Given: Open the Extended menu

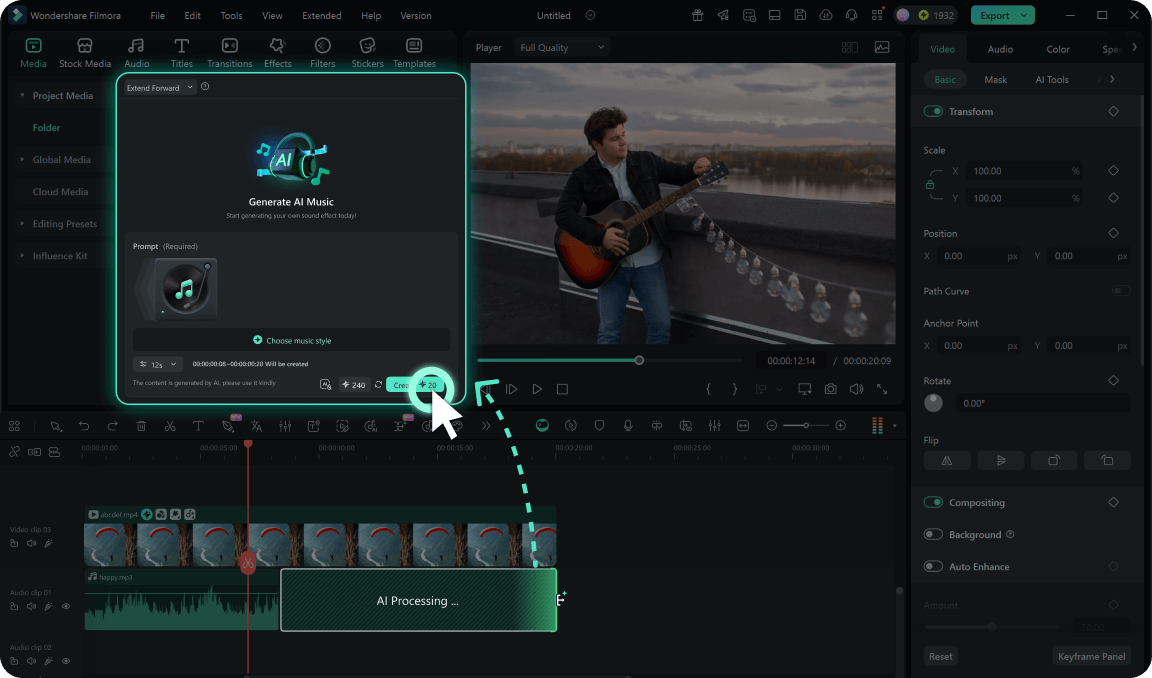Looking at the screenshot, I should [321, 15].
